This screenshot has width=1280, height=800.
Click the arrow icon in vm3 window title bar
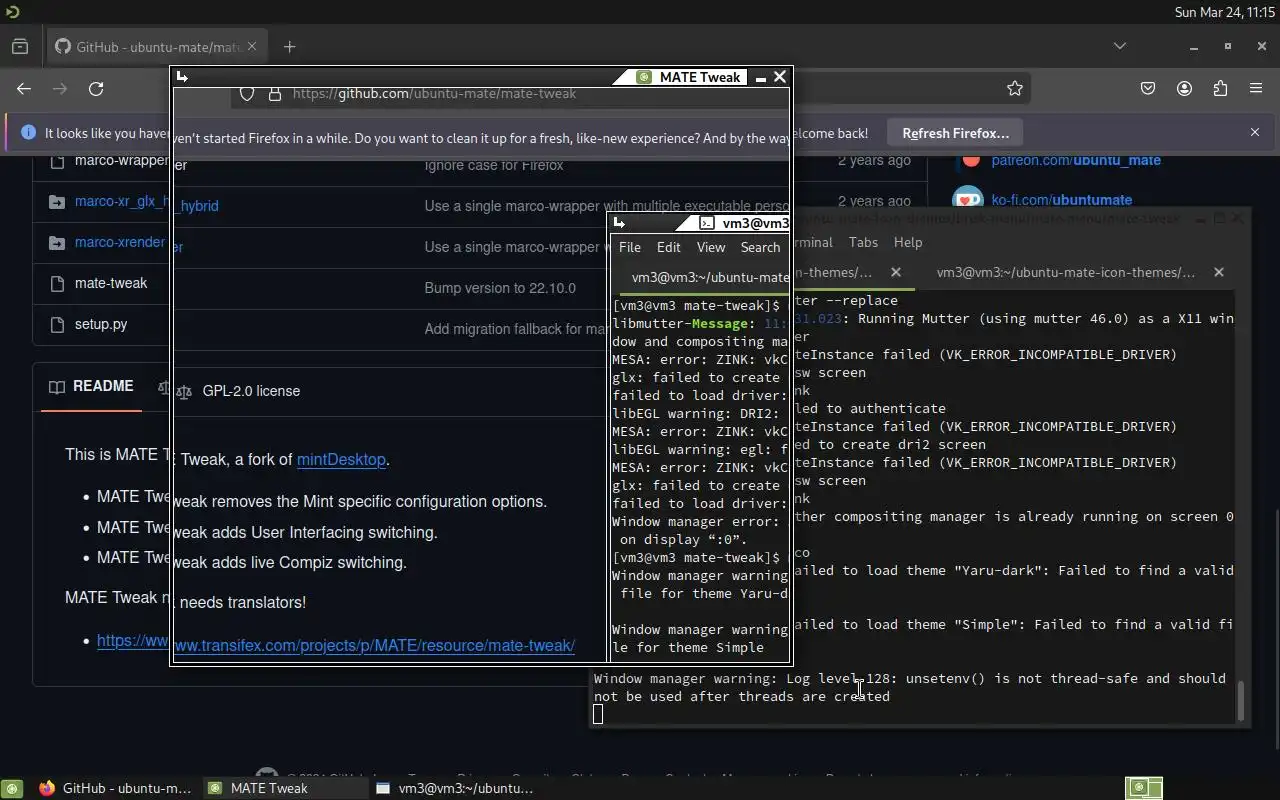pos(619,223)
